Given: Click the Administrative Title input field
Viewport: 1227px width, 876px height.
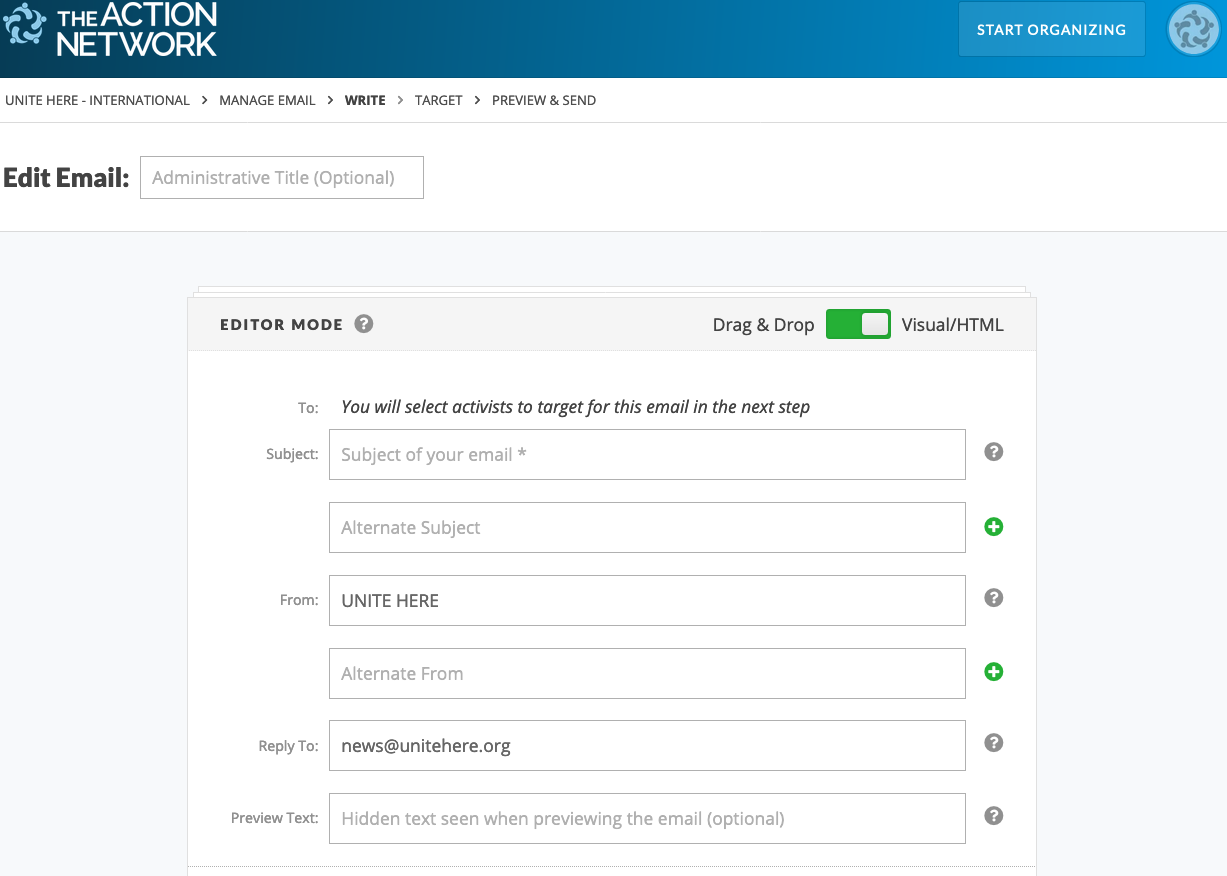Looking at the screenshot, I should coord(282,177).
